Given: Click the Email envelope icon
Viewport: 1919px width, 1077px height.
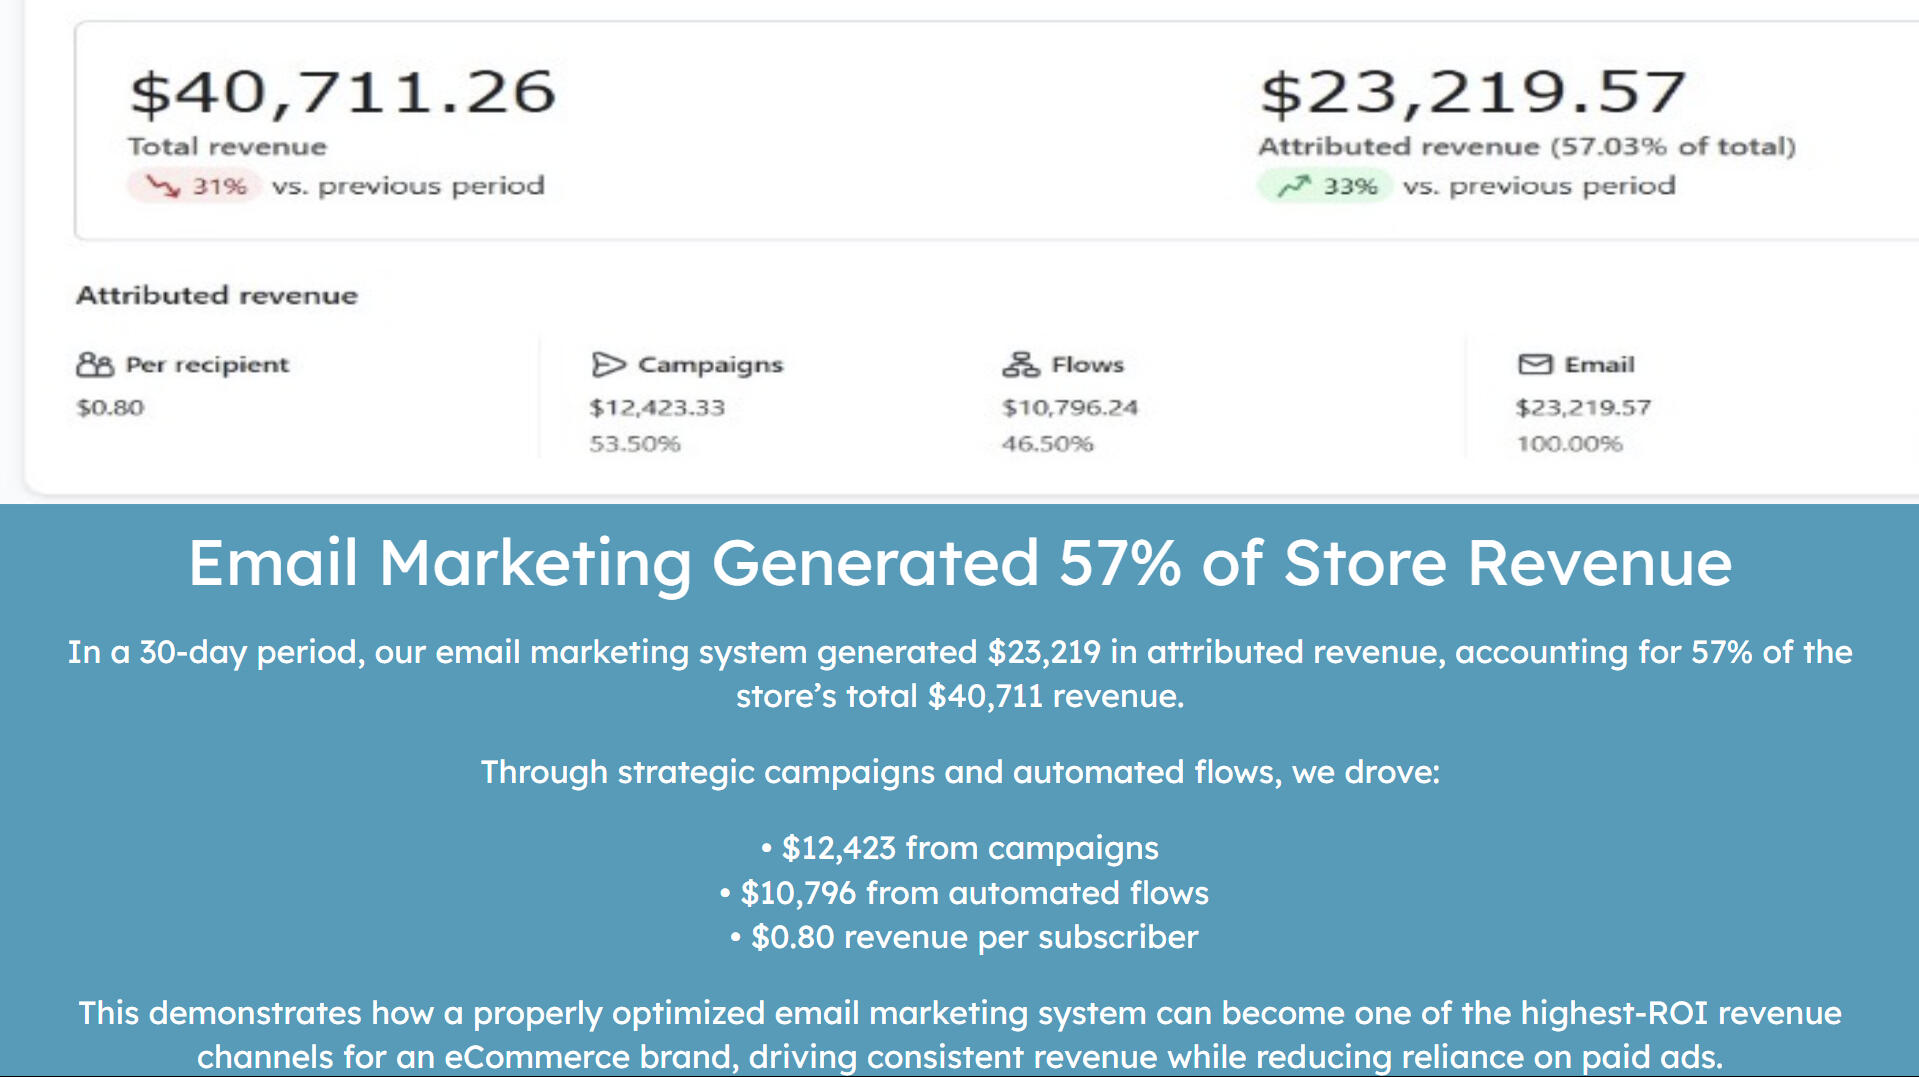Looking at the screenshot, I should (x=1535, y=364).
